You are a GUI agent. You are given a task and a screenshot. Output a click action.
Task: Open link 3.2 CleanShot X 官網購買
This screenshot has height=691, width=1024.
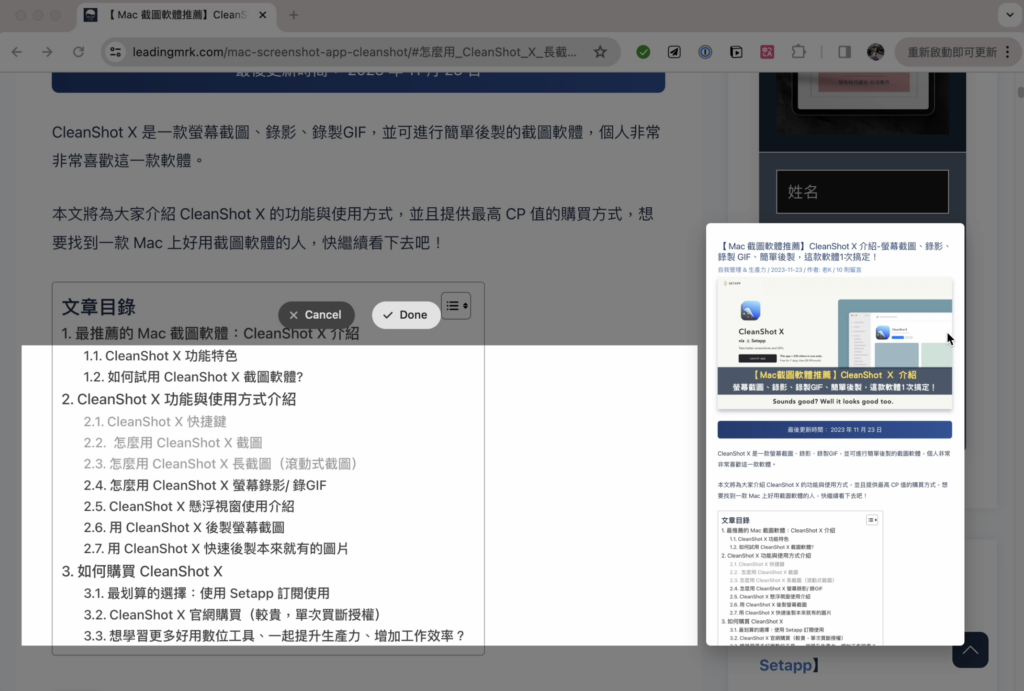(234, 615)
